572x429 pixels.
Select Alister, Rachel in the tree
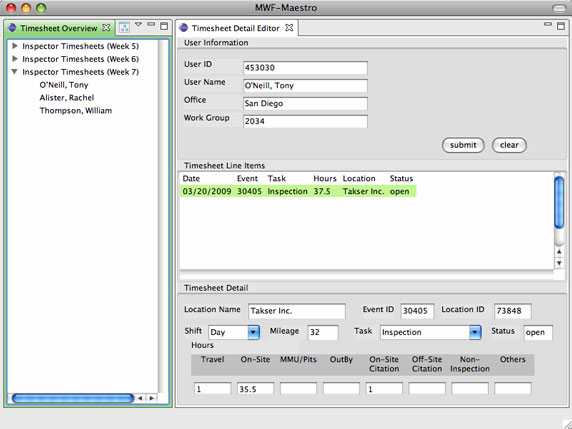(x=67, y=98)
